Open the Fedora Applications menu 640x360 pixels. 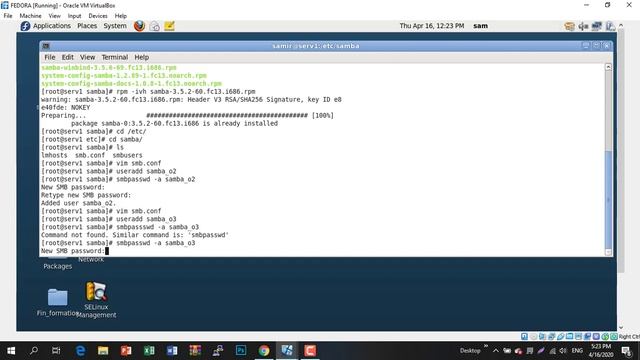pyautogui.click(x=51, y=26)
